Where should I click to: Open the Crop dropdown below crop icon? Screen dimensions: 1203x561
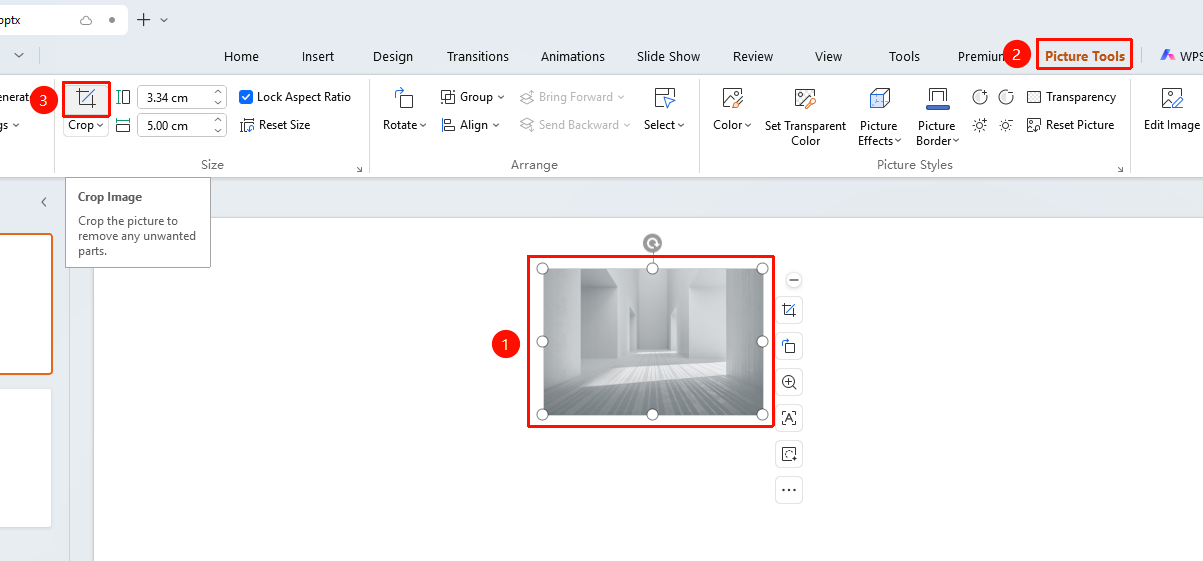point(86,125)
